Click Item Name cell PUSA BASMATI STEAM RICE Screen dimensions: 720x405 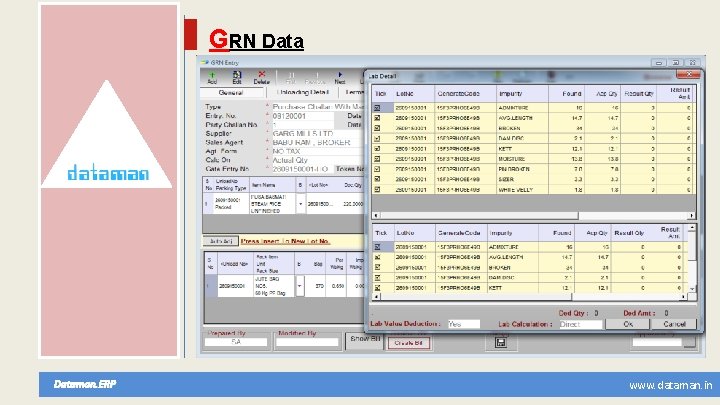[x=272, y=203]
